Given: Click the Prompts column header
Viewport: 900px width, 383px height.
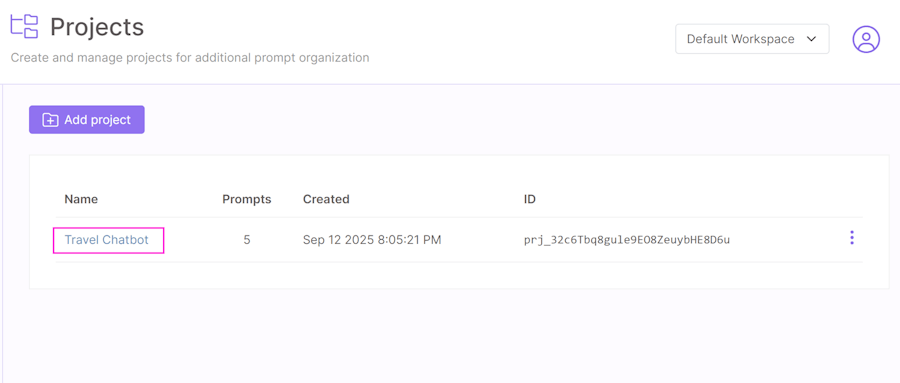Looking at the screenshot, I should [247, 199].
